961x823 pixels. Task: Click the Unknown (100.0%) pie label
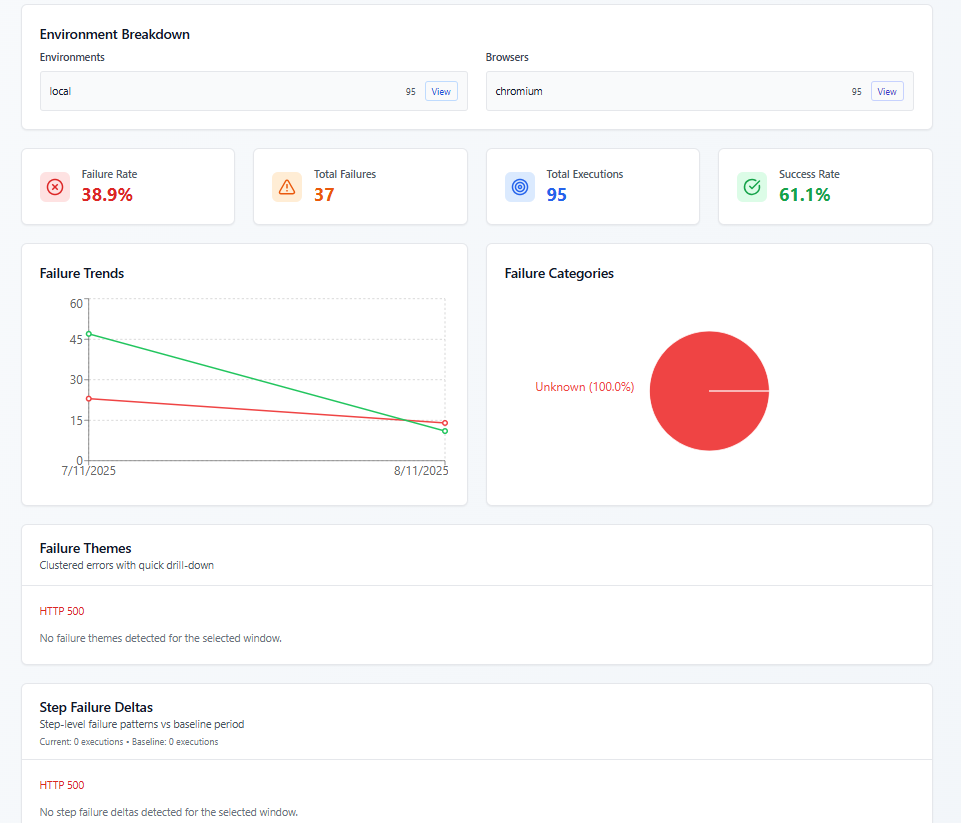[x=584, y=387]
